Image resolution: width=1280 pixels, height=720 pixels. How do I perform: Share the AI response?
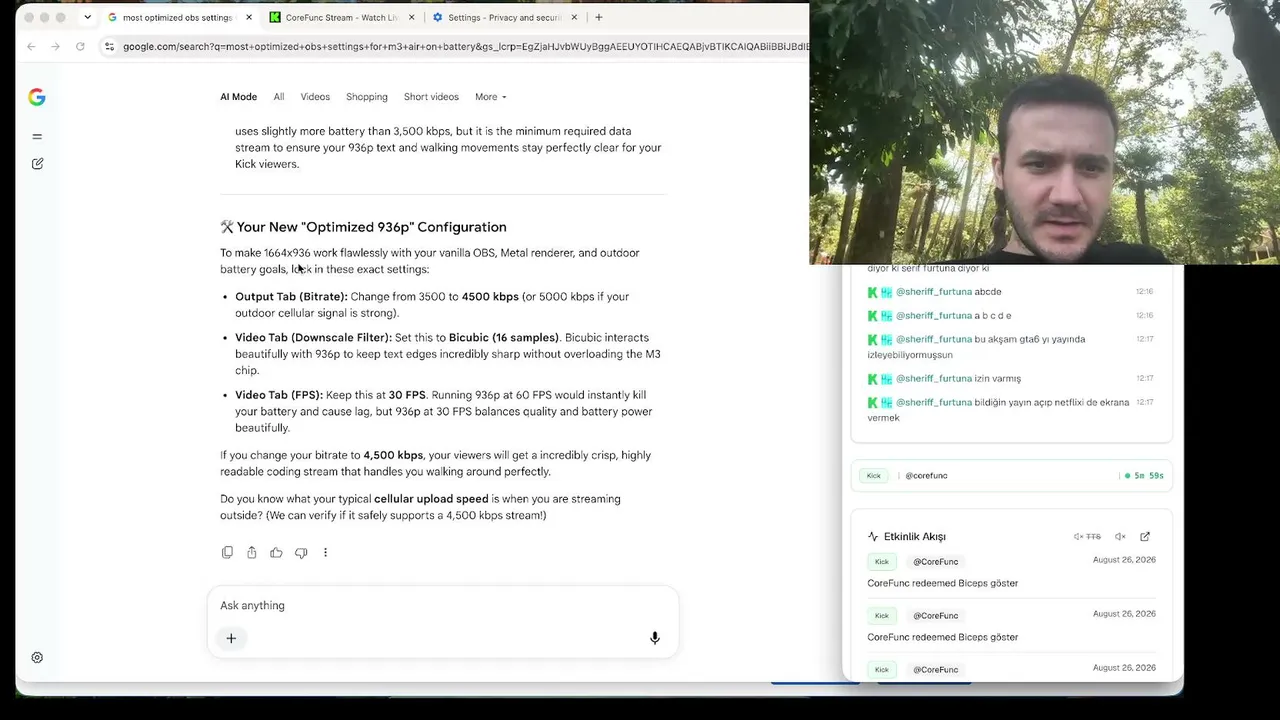(x=252, y=553)
